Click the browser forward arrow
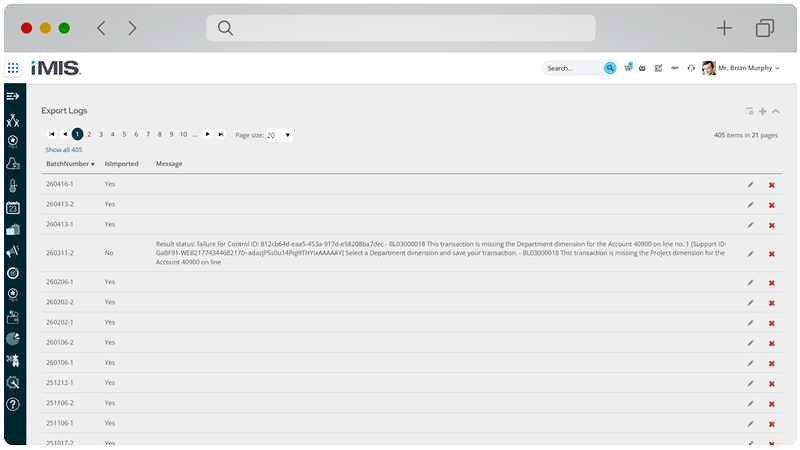 [132, 28]
